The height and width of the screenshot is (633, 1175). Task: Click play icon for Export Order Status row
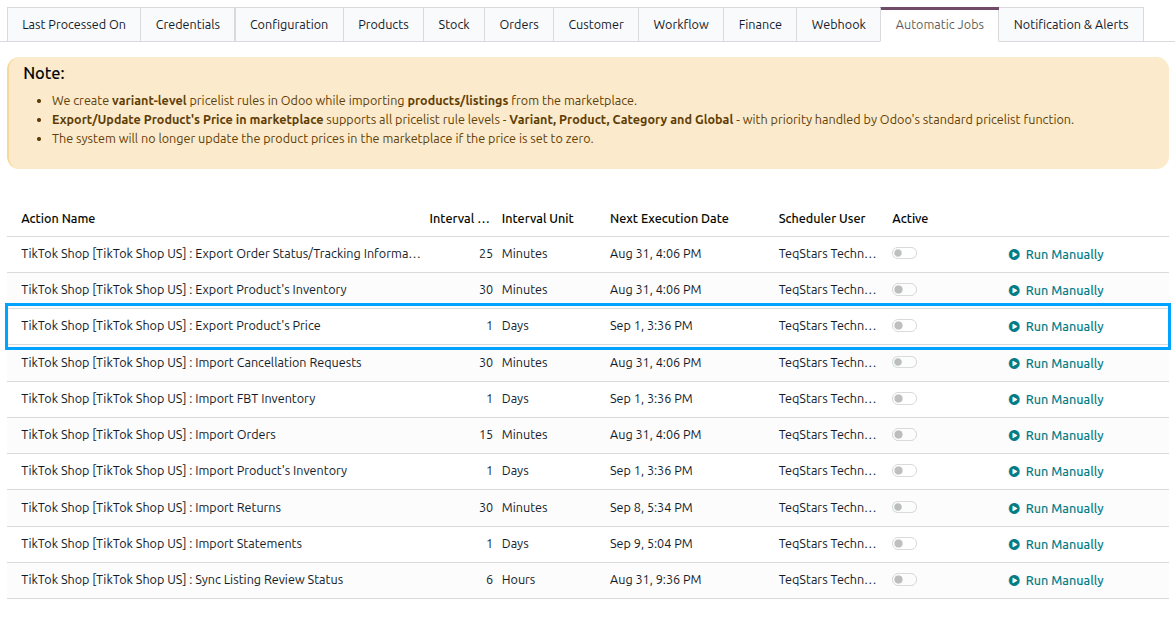click(1014, 255)
